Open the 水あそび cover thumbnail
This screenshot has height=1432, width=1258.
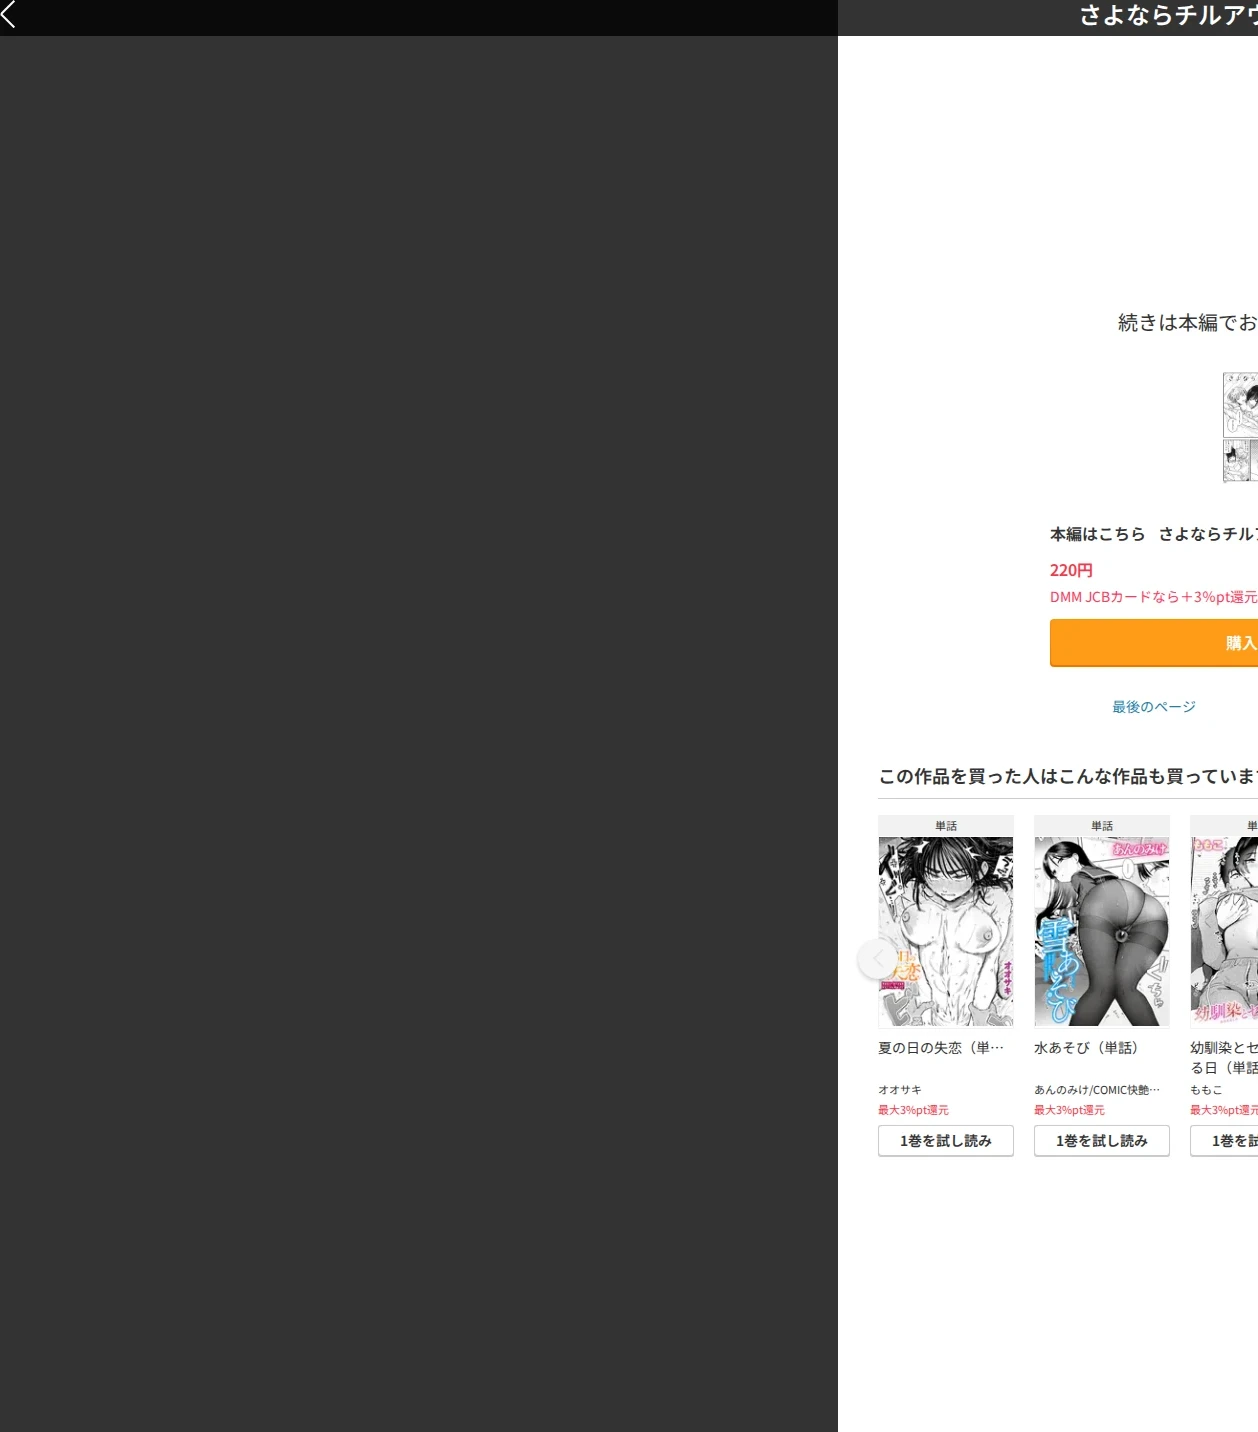click(x=1102, y=931)
